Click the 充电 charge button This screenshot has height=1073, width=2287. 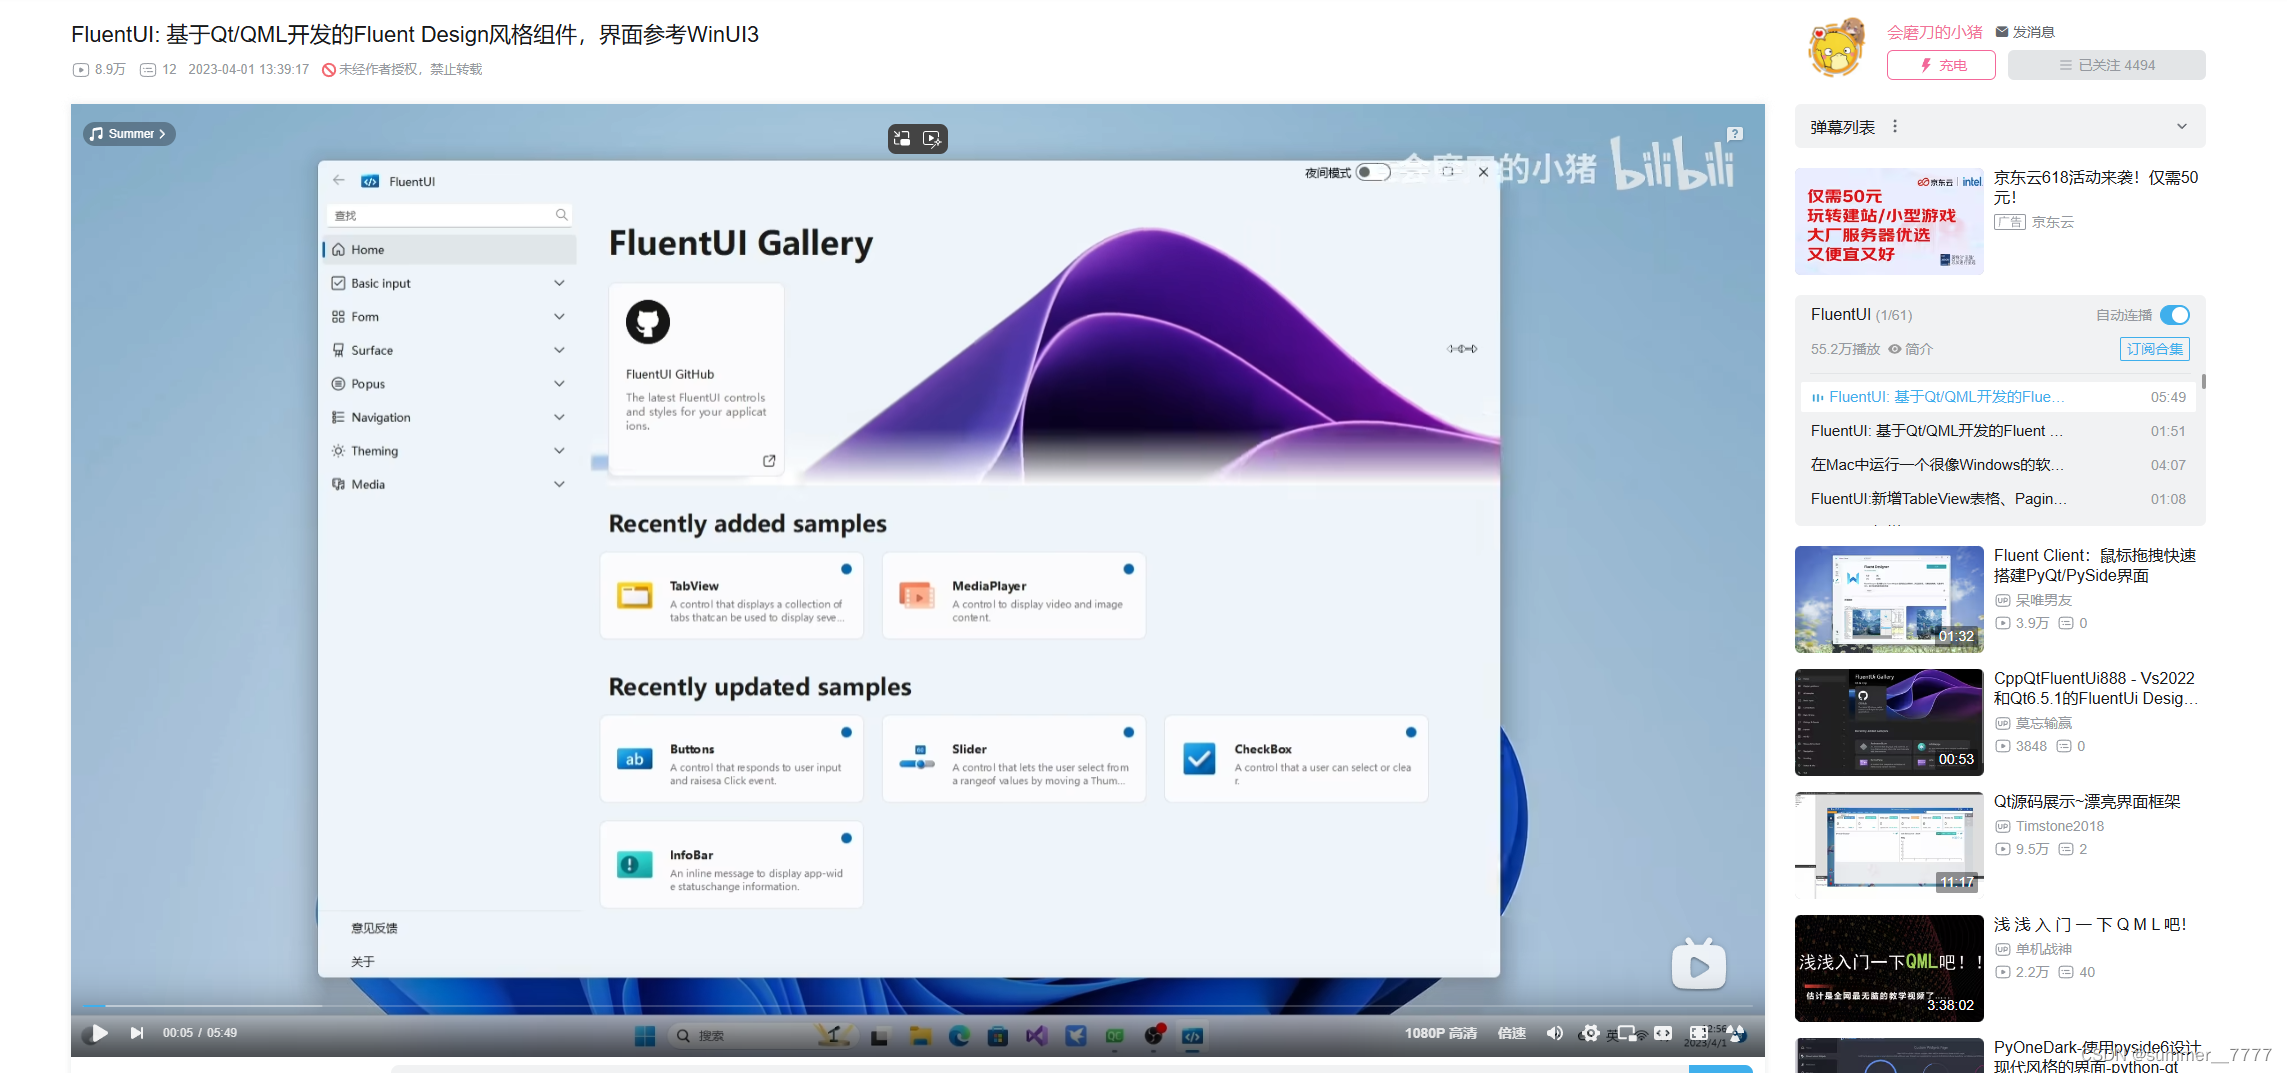coord(1941,65)
